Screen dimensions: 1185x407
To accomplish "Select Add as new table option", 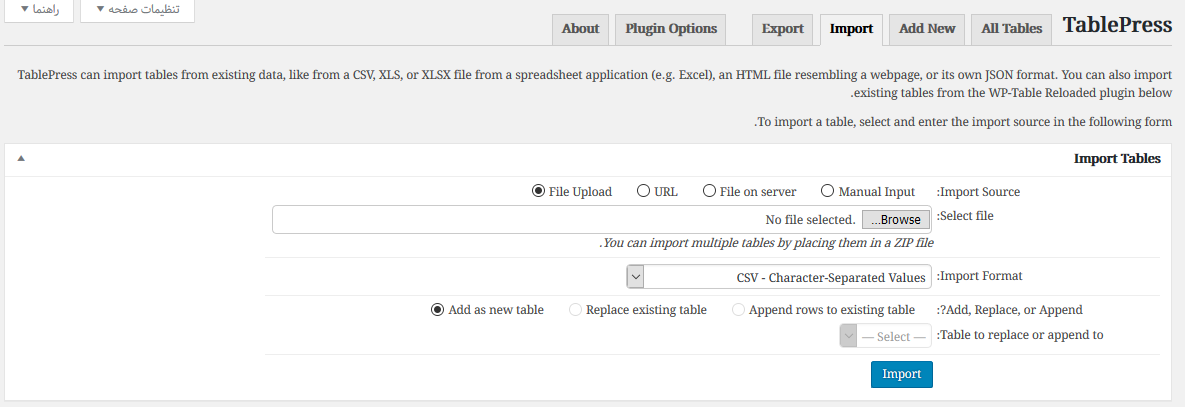I will pyautogui.click(x=437, y=310).
